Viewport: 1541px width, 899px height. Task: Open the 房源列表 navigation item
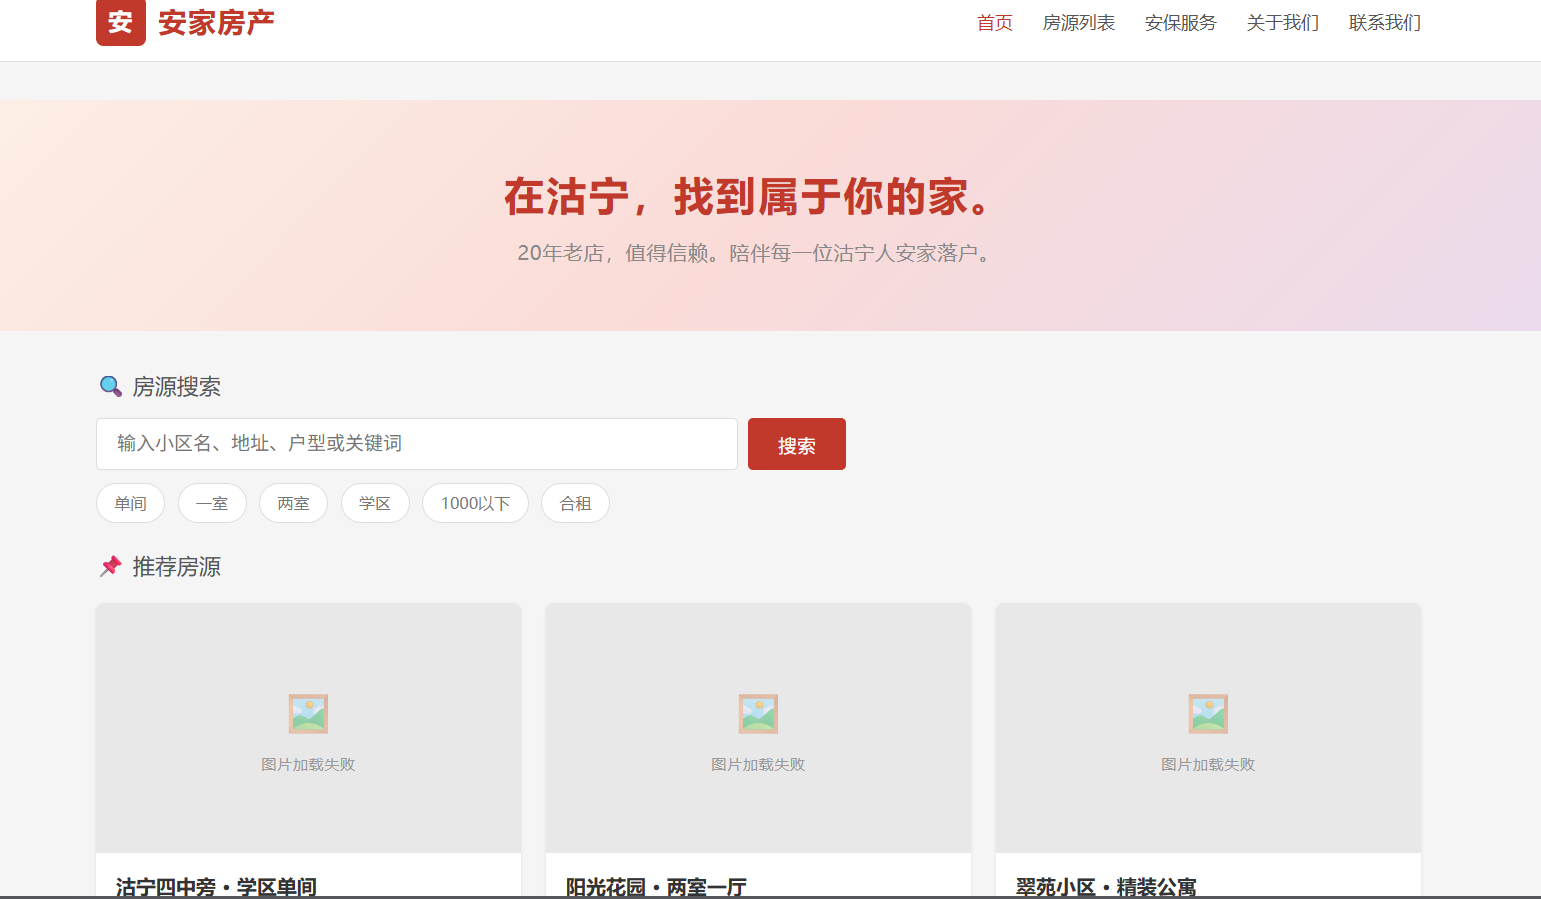[x=1078, y=22]
